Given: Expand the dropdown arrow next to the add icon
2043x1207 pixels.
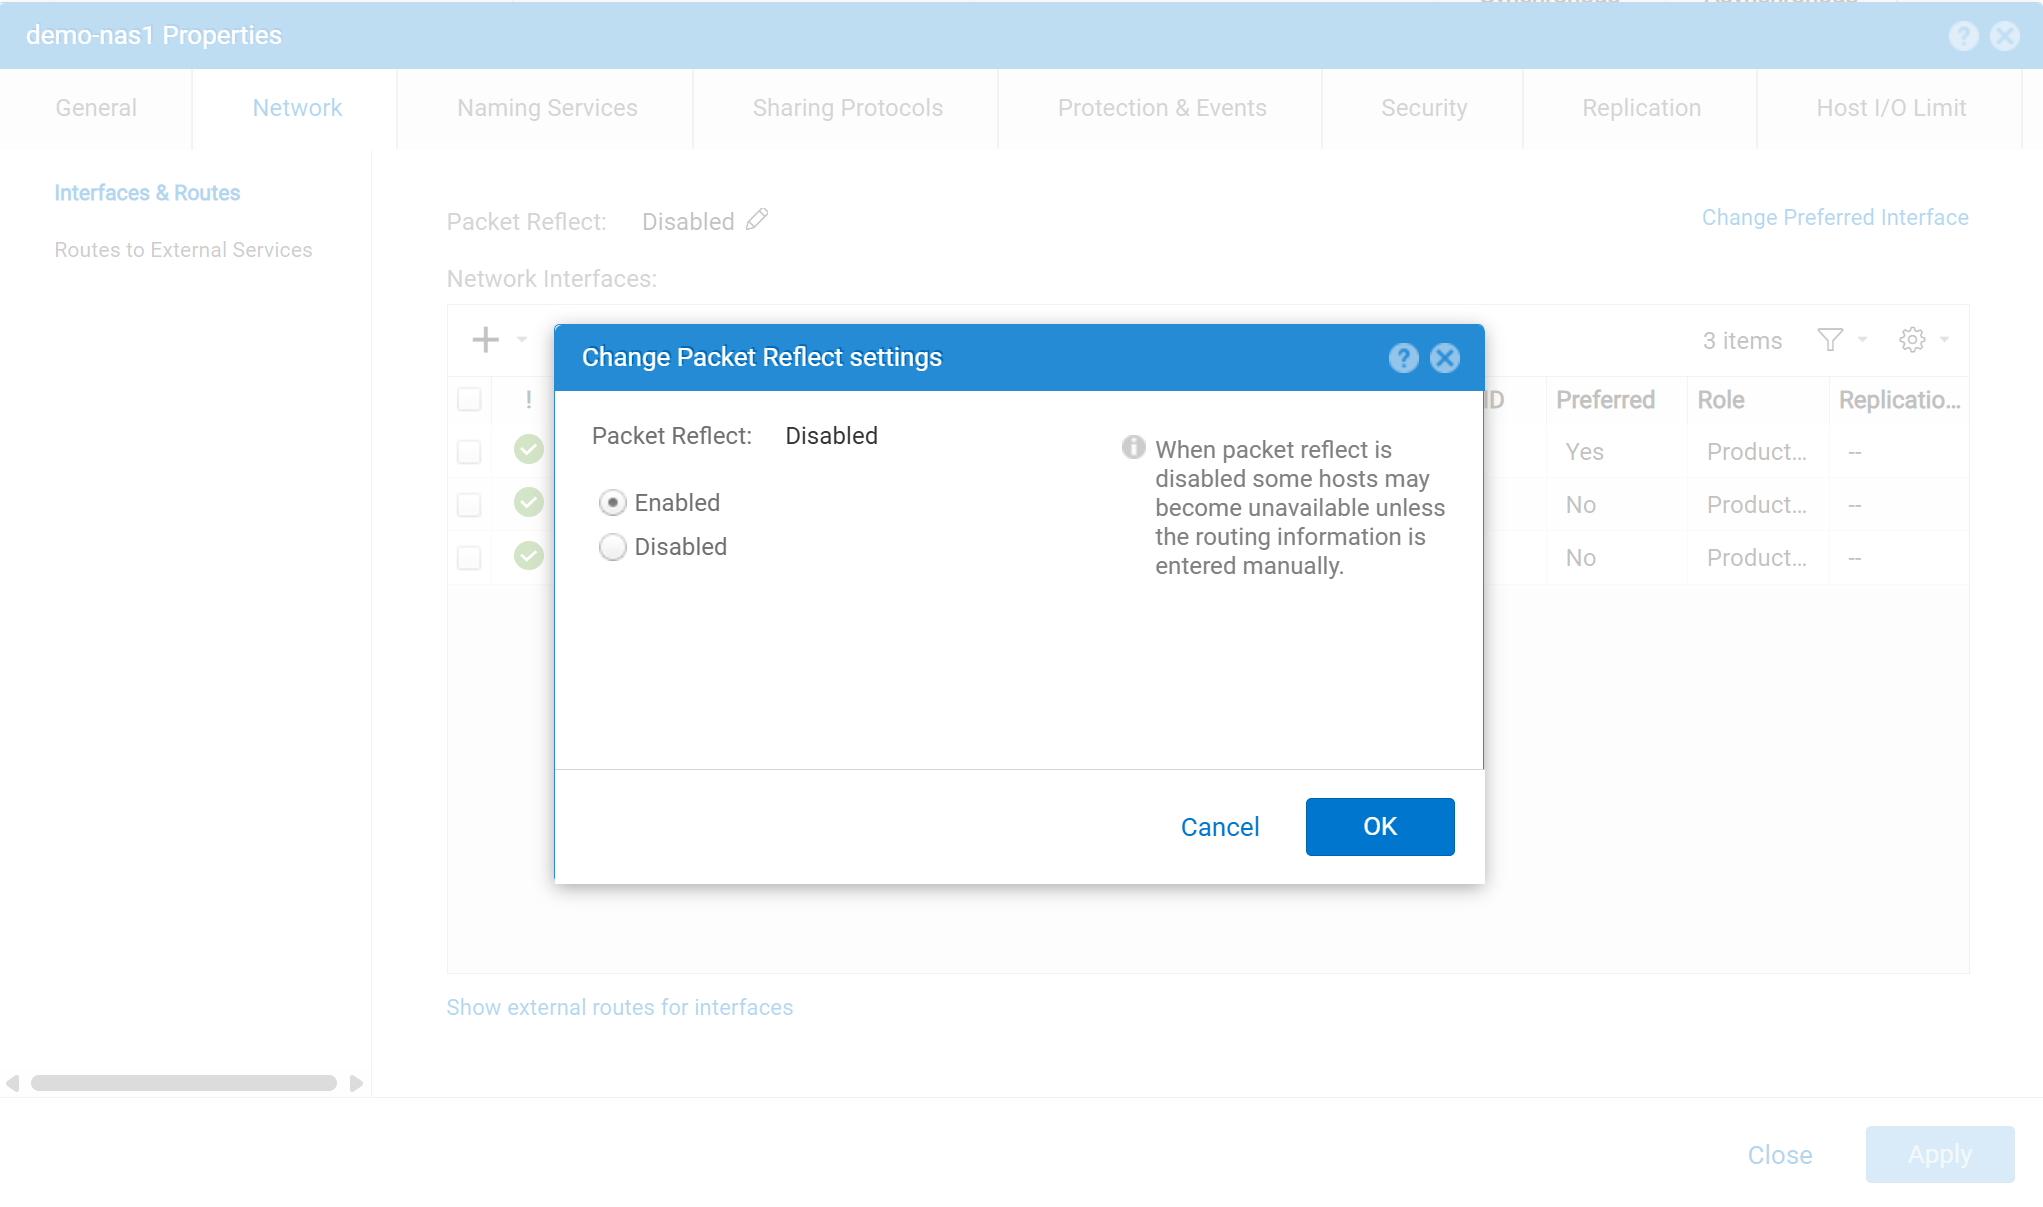Looking at the screenshot, I should pos(519,341).
